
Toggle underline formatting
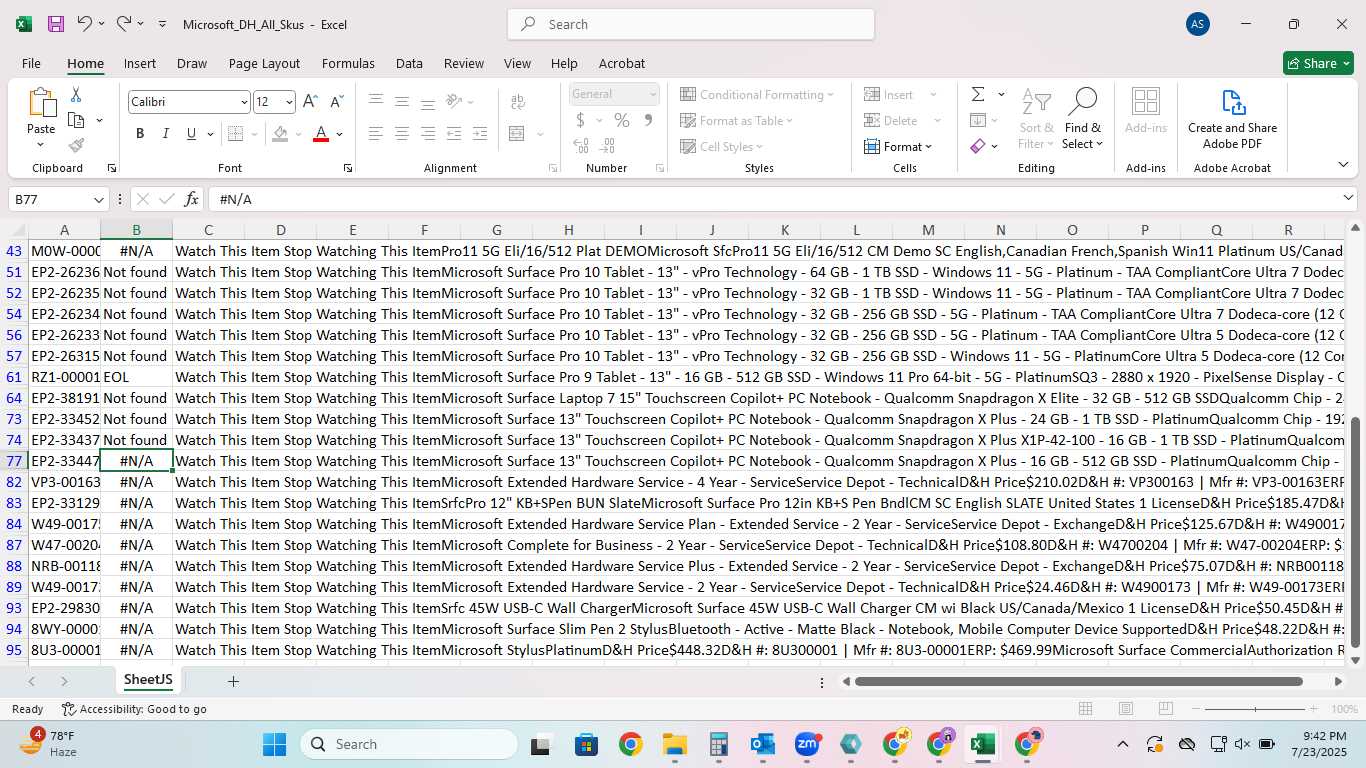[x=191, y=134]
